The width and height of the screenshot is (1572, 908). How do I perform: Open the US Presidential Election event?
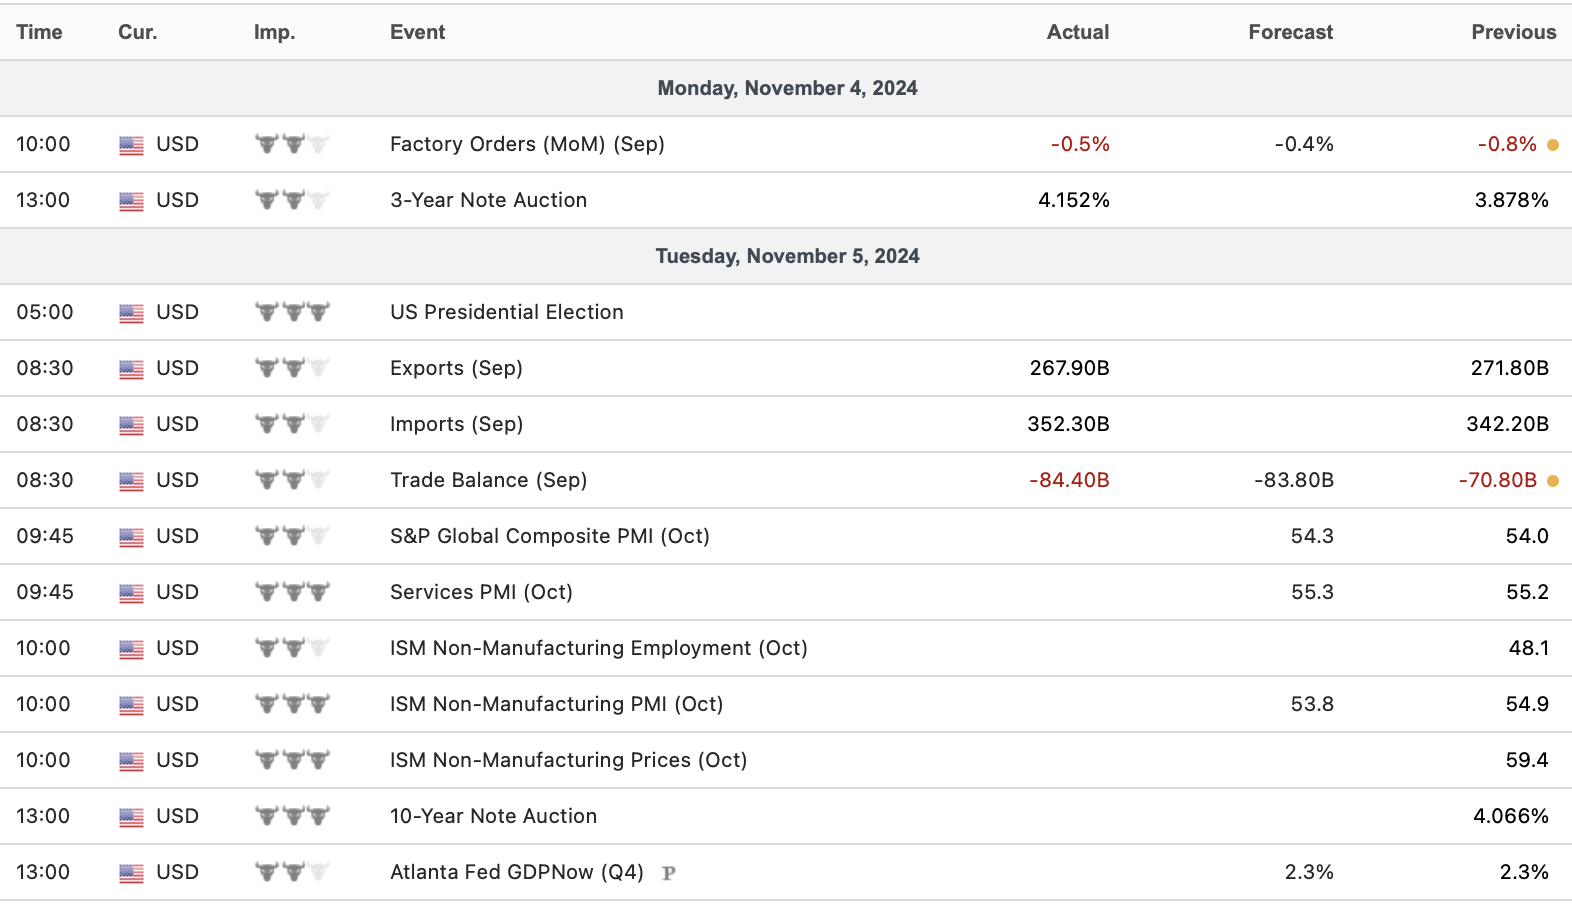click(506, 312)
